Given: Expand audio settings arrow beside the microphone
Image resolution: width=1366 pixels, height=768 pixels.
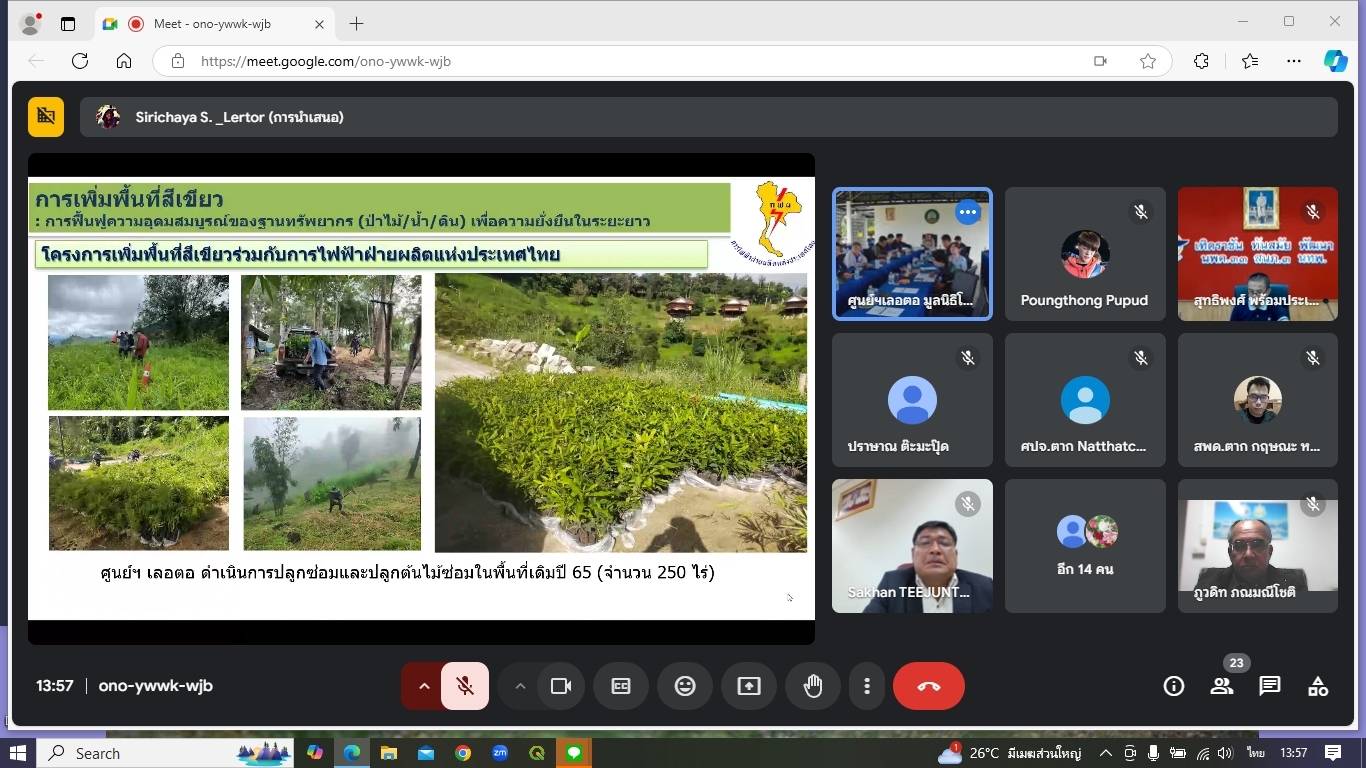Looking at the screenshot, I should tap(424, 686).
